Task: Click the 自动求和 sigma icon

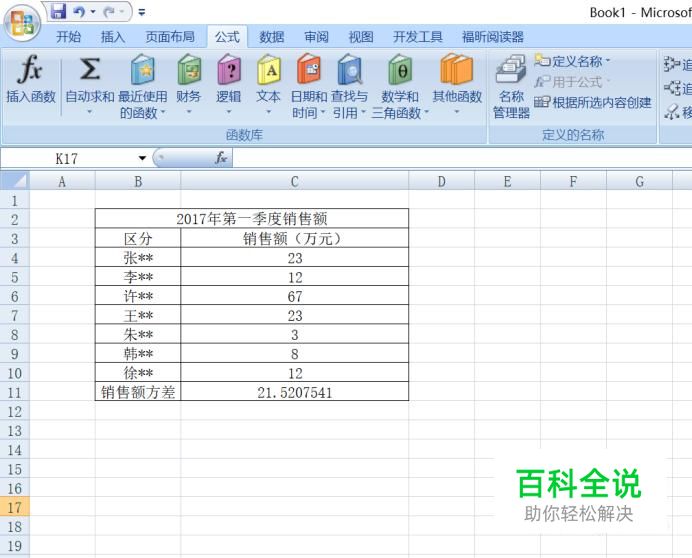Action: pos(90,69)
